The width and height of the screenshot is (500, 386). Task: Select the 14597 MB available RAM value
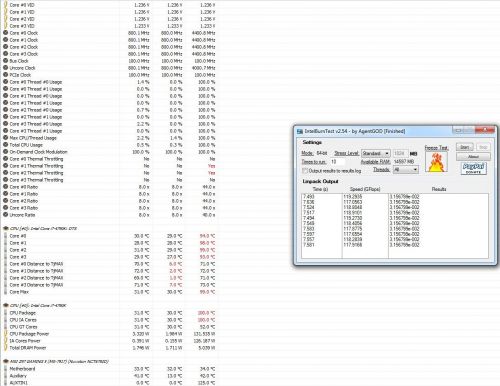click(x=404, y=162)
